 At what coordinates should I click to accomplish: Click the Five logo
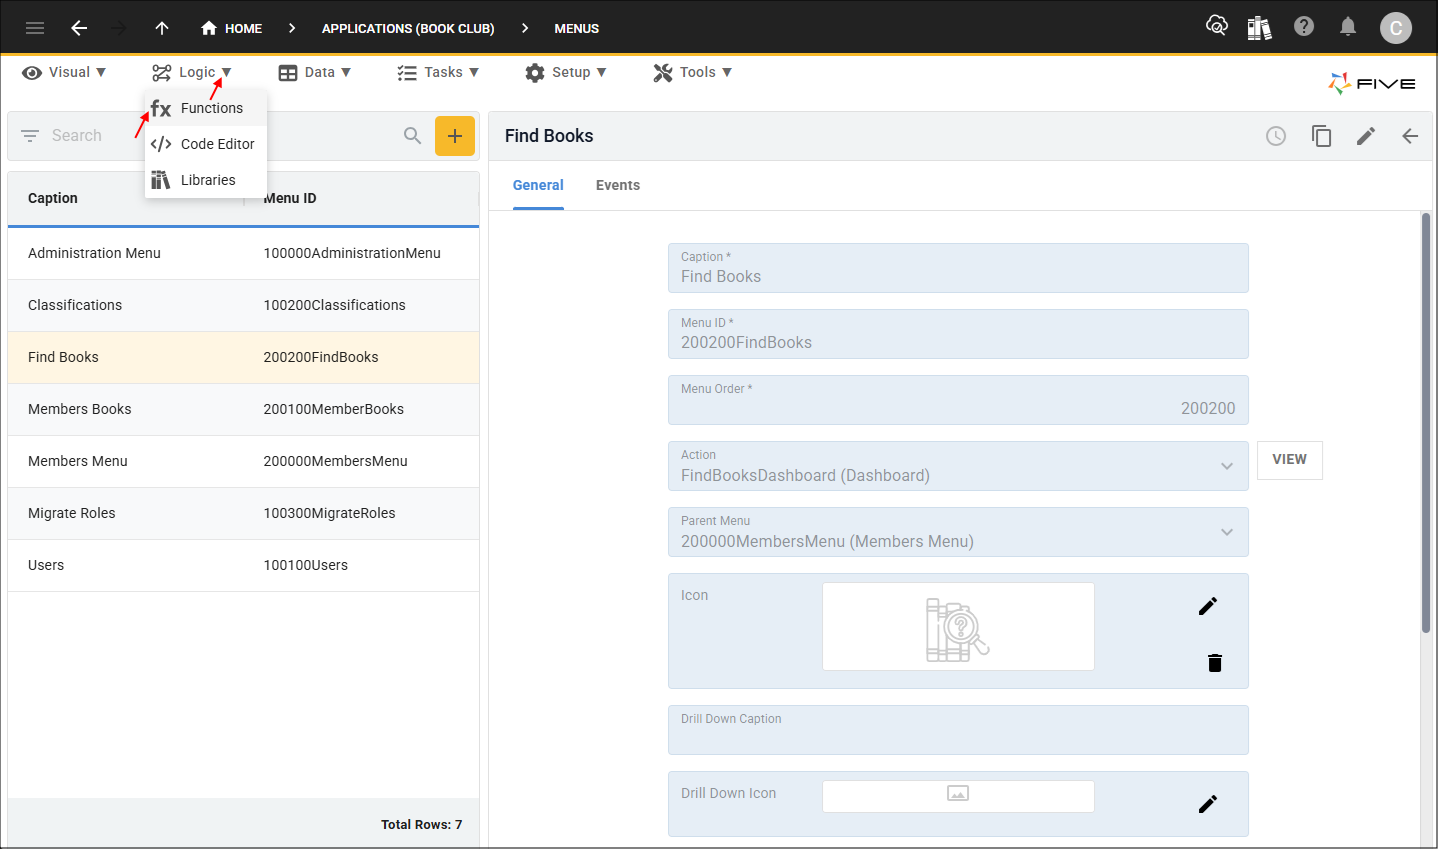tap(1372, 84)
